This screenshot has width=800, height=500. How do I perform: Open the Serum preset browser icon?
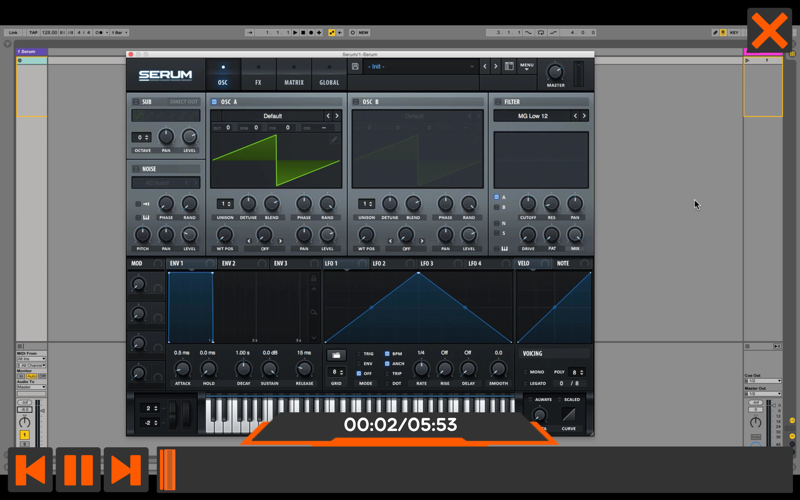[x=509, y=66]
